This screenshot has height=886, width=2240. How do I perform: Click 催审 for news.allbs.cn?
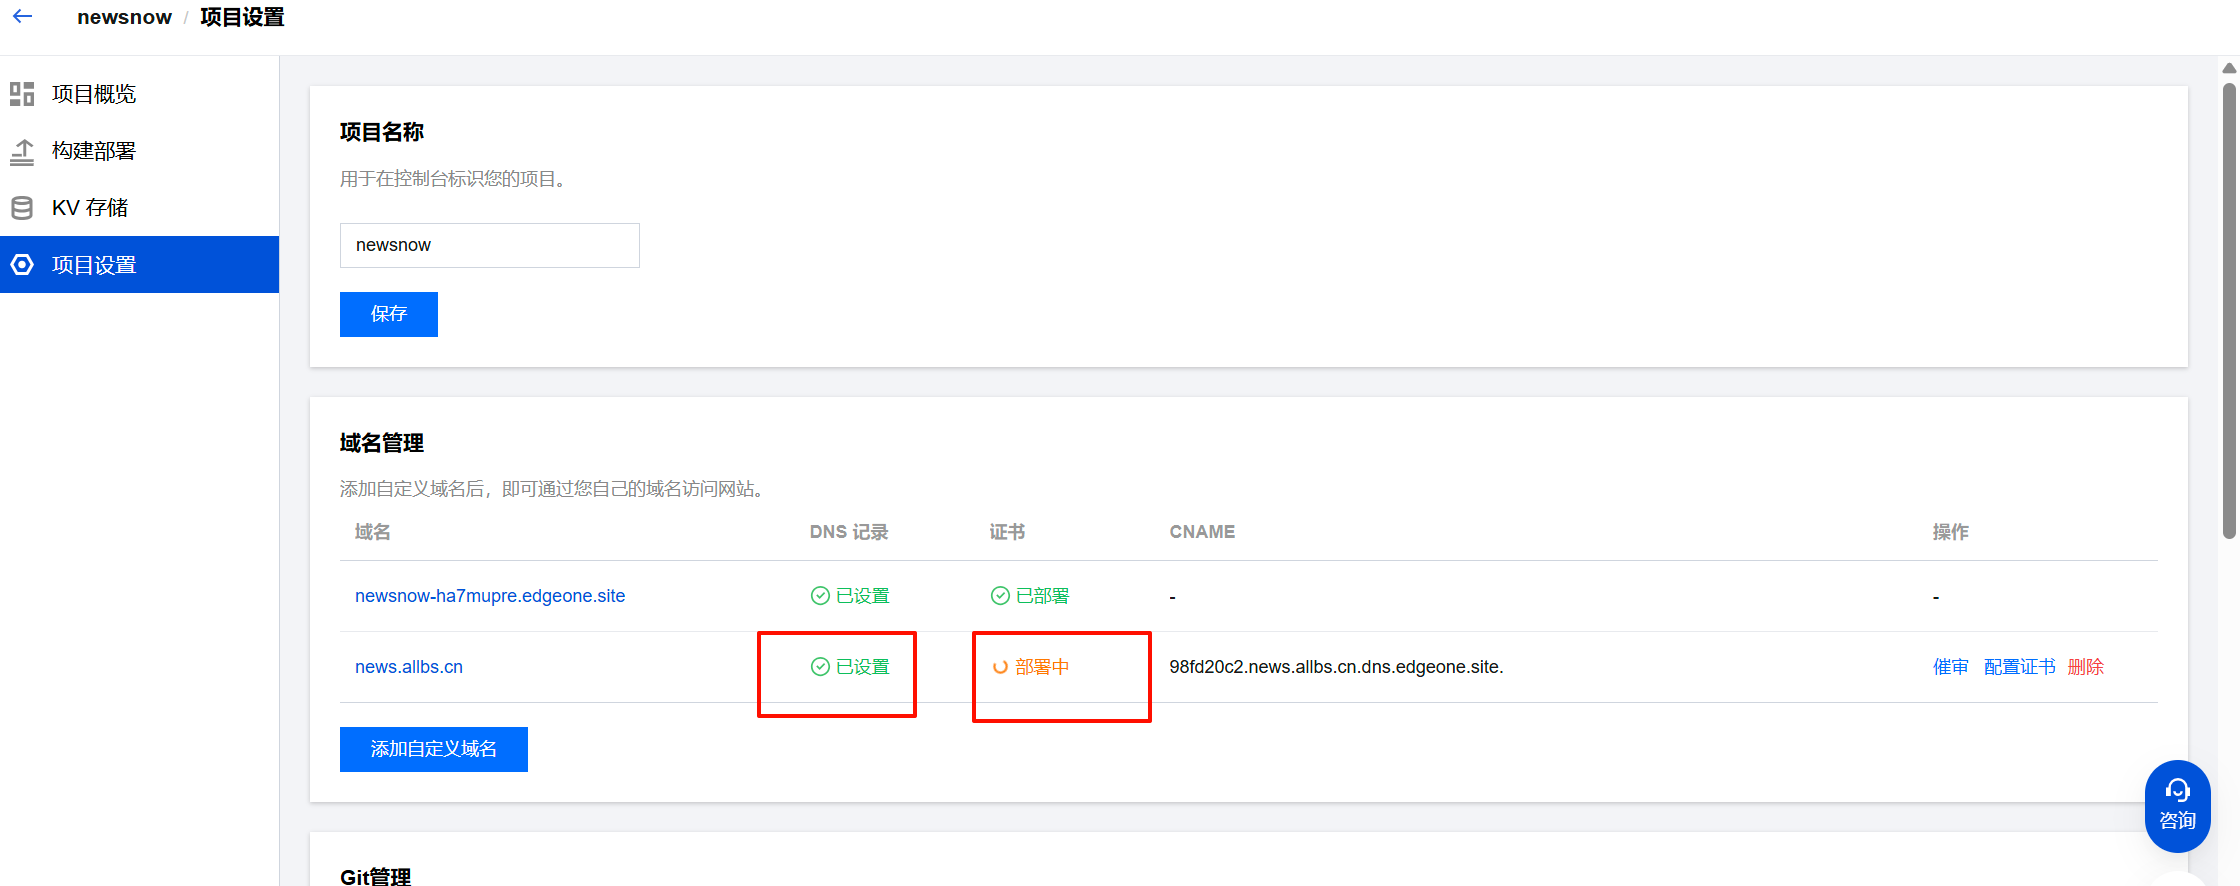coord(1951,667)
